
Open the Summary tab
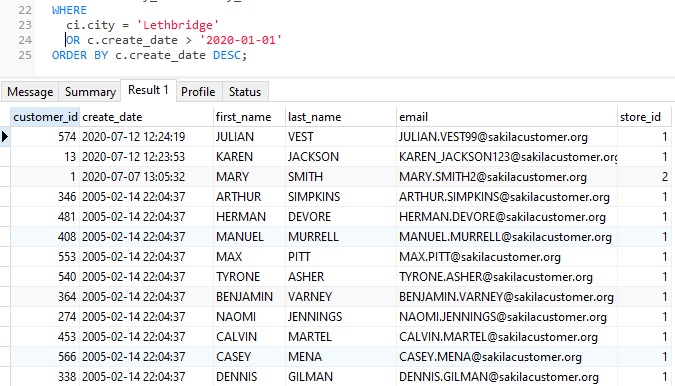pyautogui.click(x=90, y=92)
